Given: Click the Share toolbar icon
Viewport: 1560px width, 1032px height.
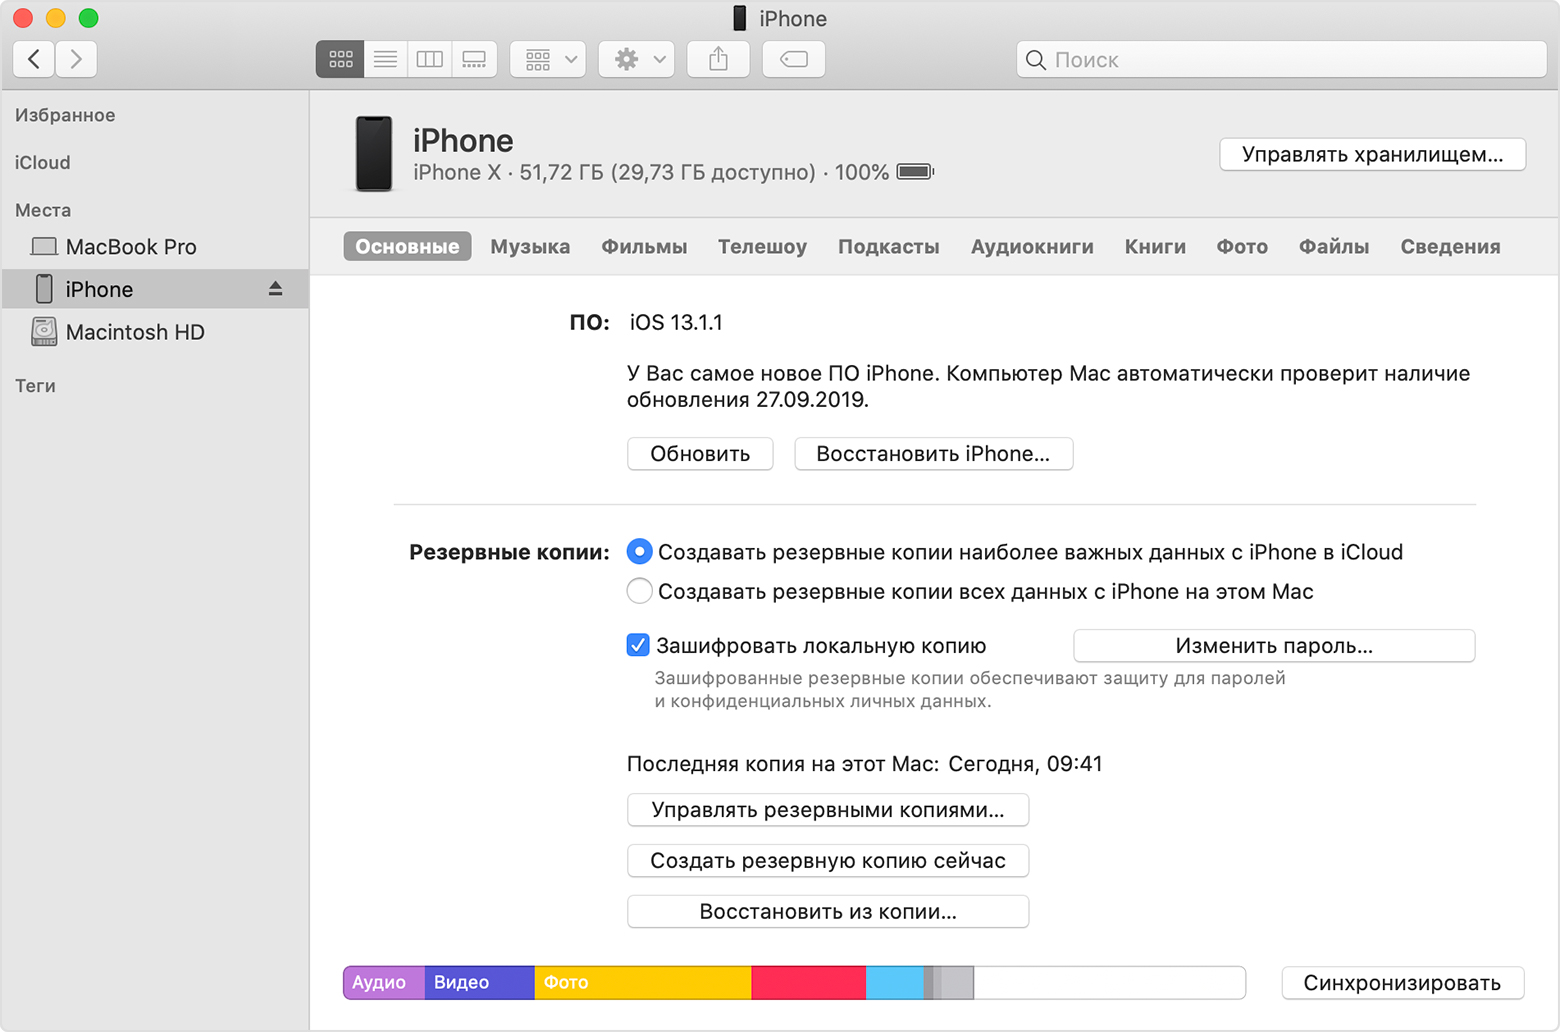Looking at the screenshot, I should [718, 60].
